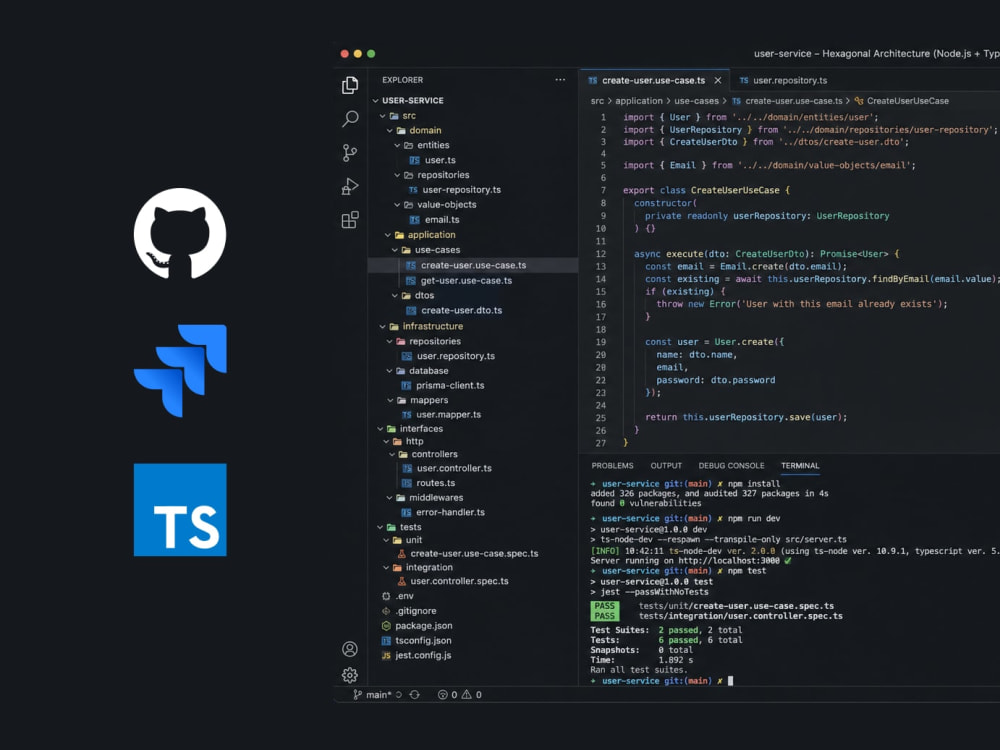Viewport: 1000px width, 750px height.
Task: Click the src breadcrumb segment
Action: point(597,101)
